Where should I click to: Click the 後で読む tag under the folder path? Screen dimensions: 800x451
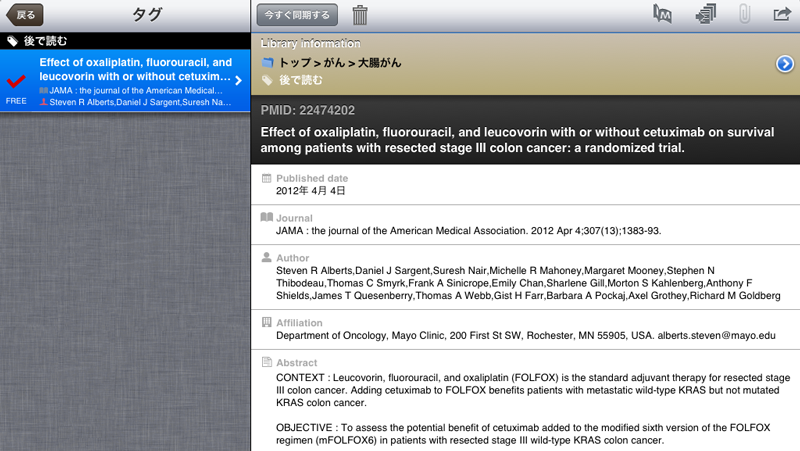(x=301, y=80)
